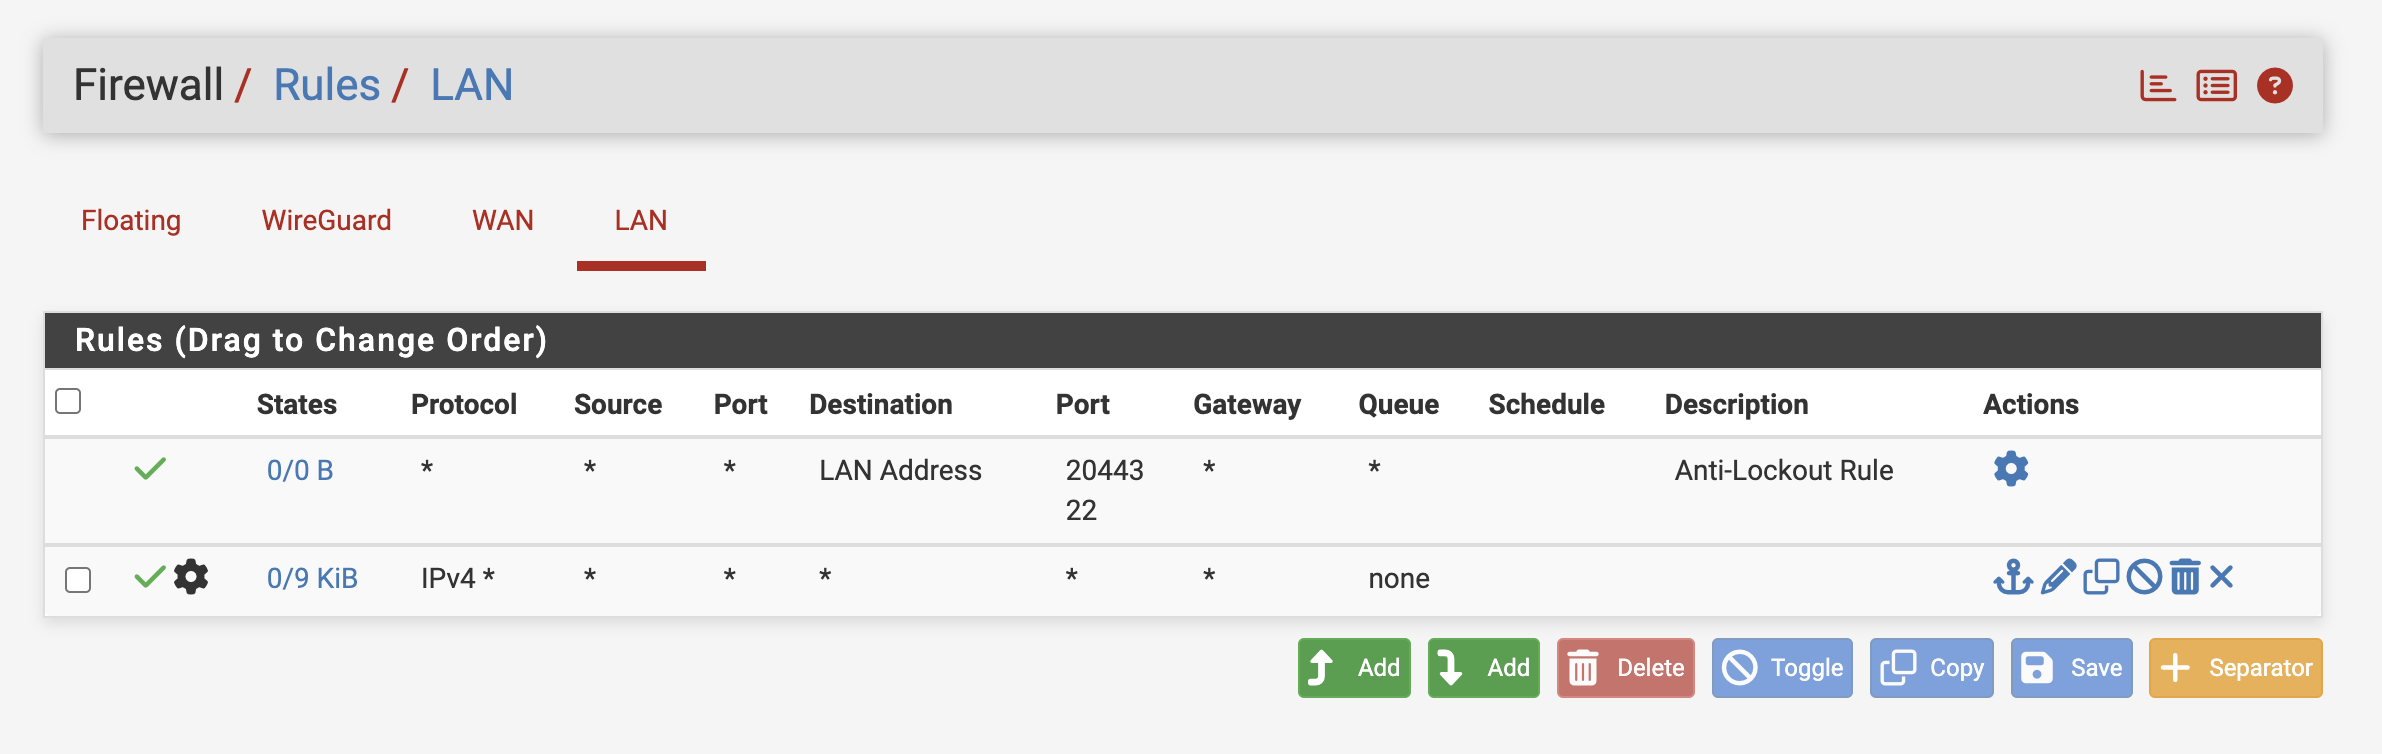Tick the checkbox for the IPv4 rule

pos(78,580)
